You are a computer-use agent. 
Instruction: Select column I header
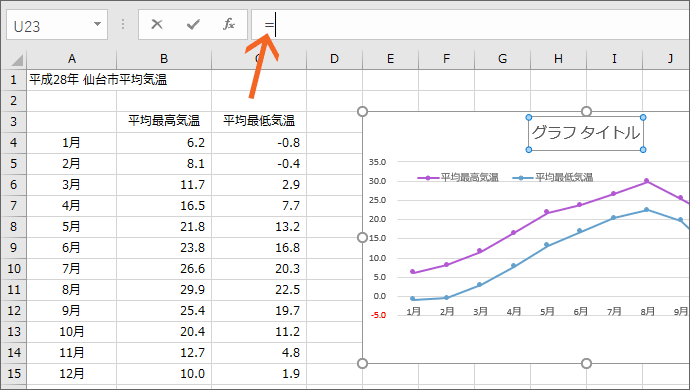pos(614,59)
